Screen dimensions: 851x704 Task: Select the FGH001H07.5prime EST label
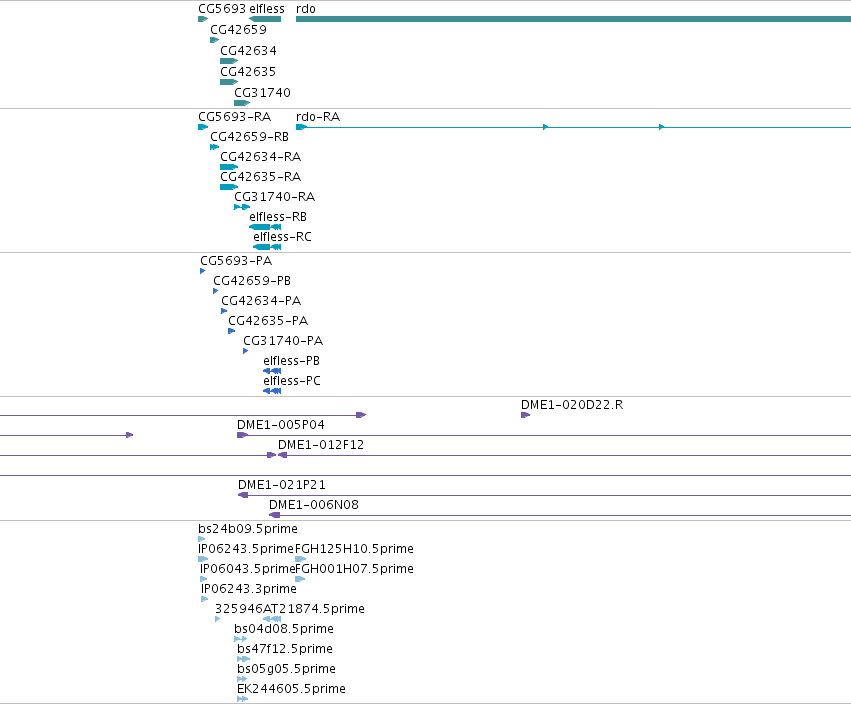click(x=355, y=569)
